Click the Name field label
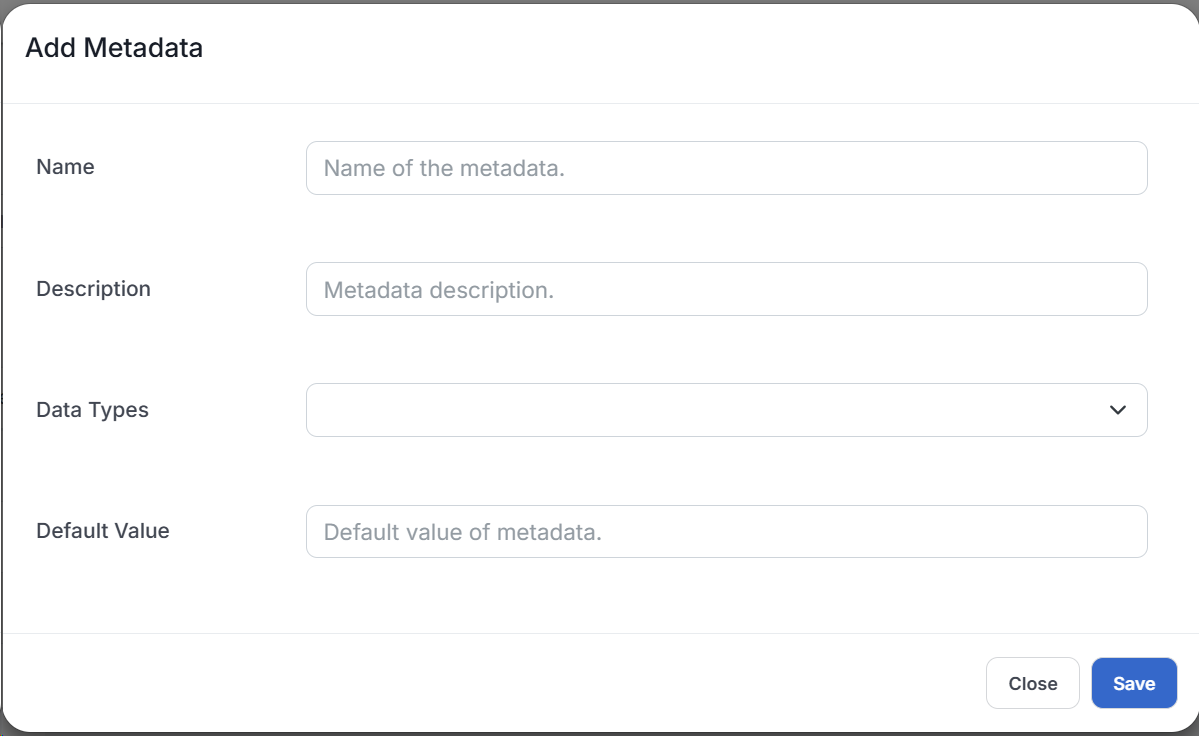 click(x=64, y=167)
